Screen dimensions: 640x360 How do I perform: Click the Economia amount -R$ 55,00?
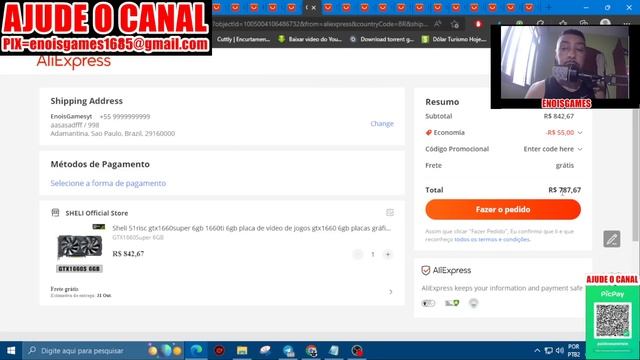point(560,133)
